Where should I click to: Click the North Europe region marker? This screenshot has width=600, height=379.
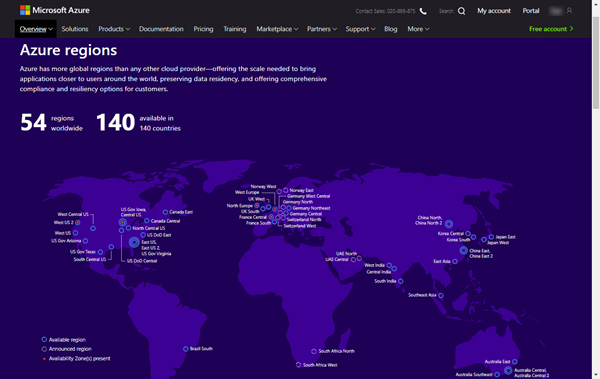257,206
